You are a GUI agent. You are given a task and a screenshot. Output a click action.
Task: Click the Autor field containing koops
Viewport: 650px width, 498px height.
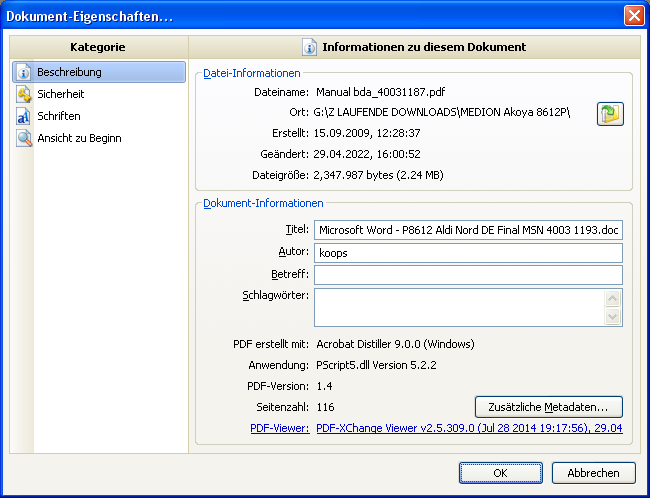468,253
